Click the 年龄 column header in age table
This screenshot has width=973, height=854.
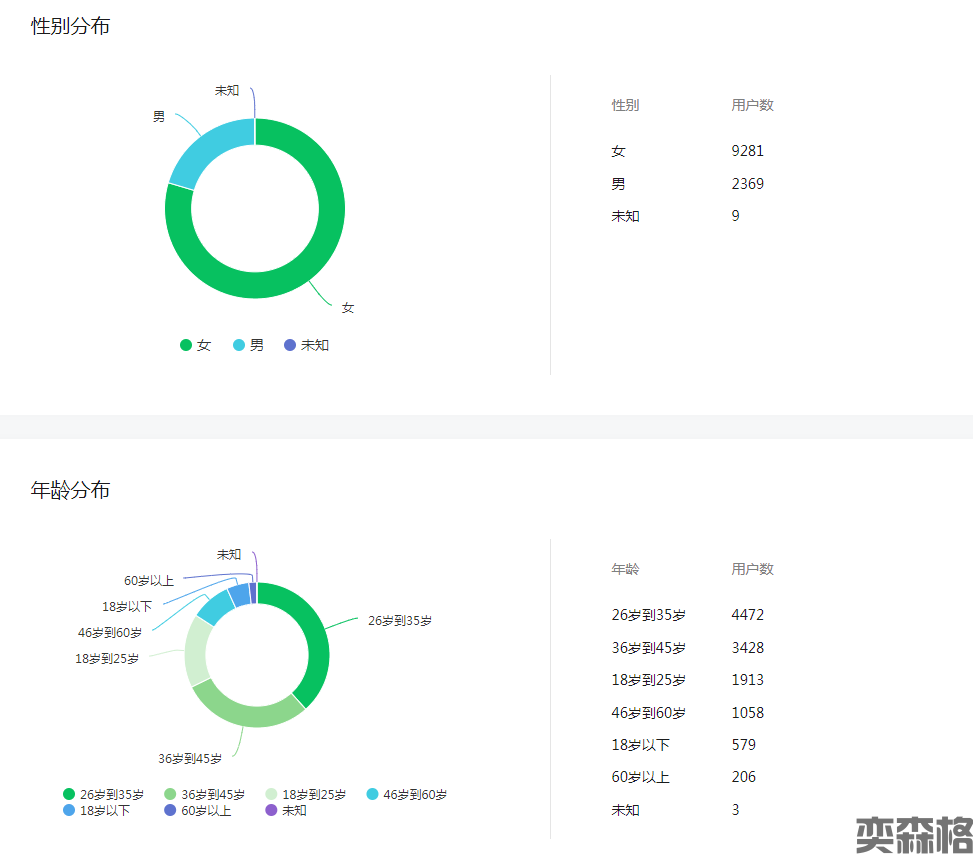click(625, 569)
